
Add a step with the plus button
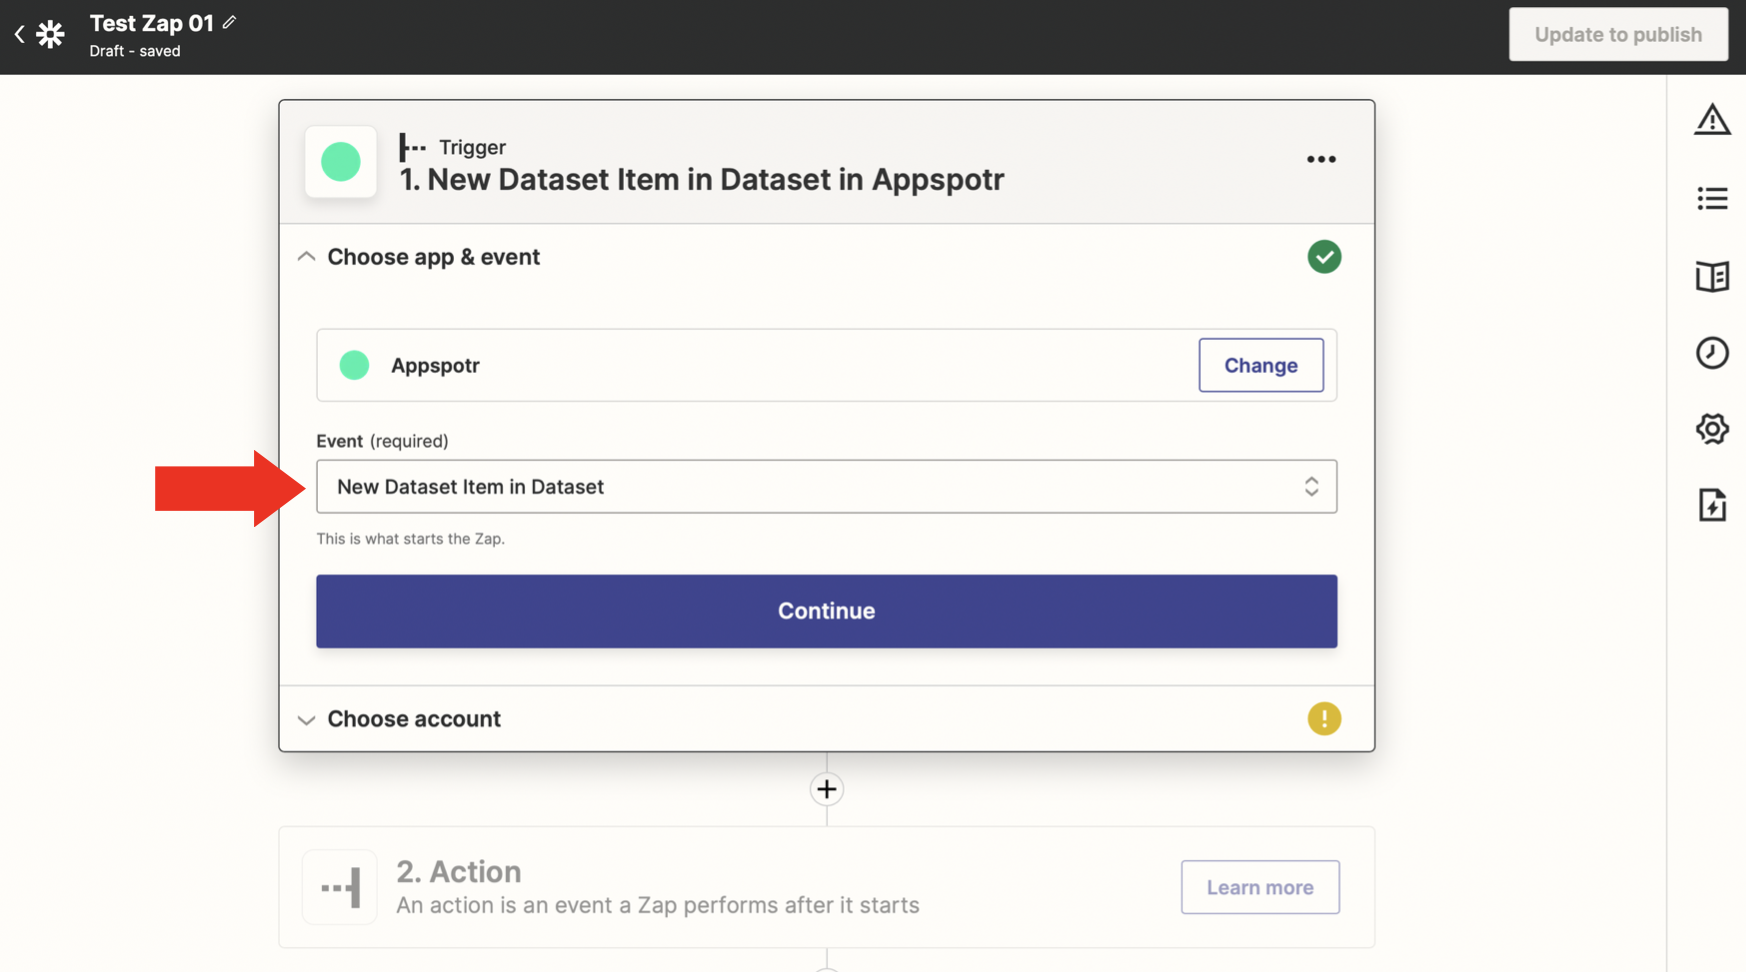point(826,789)
